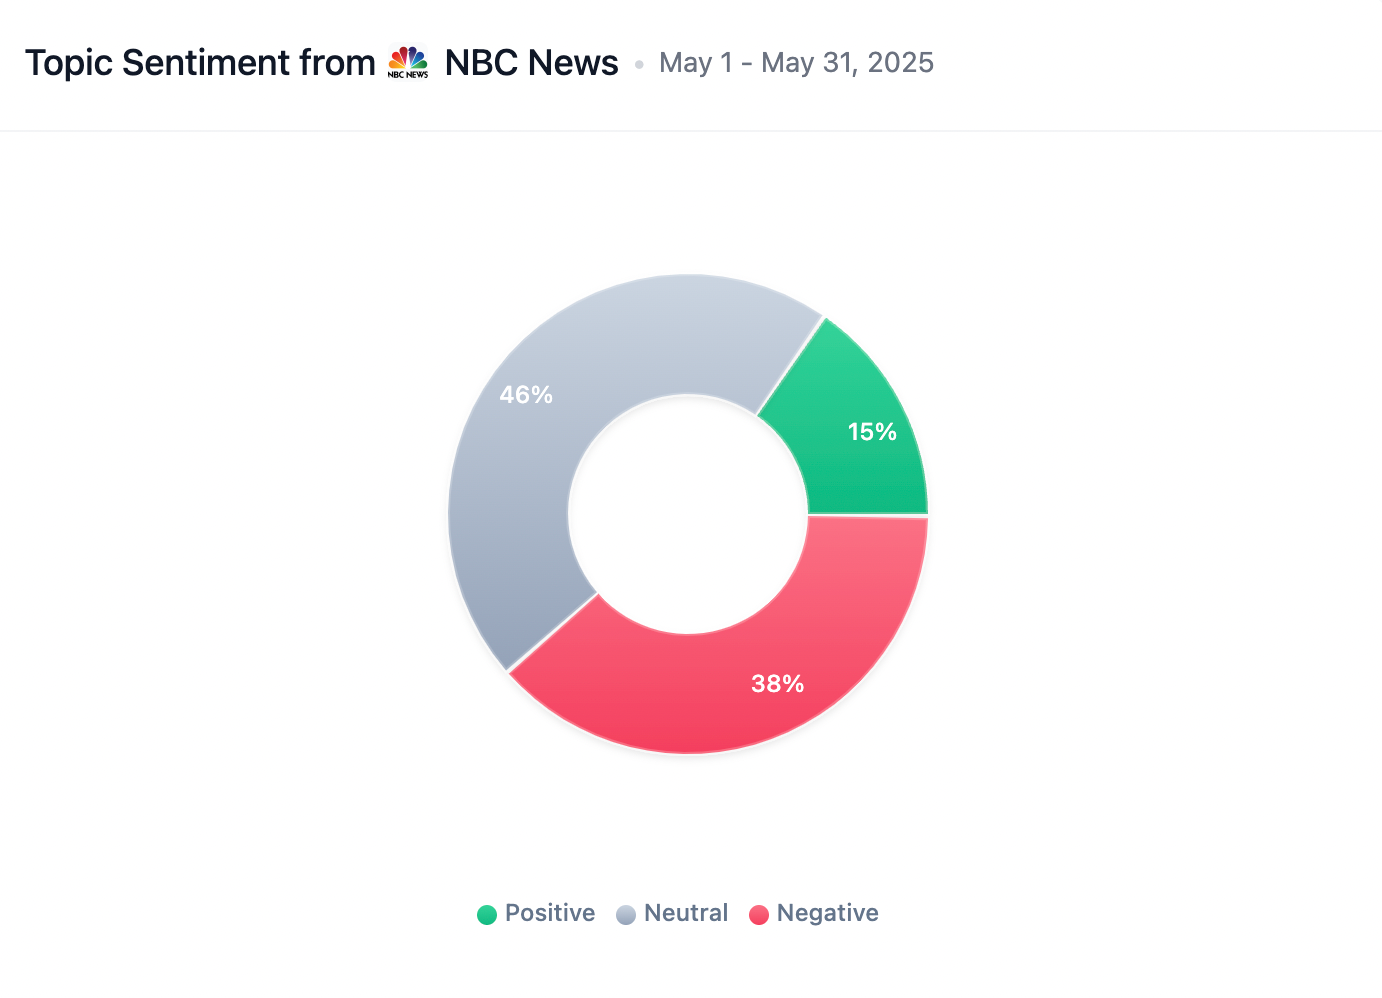Image resolution: width=1382 pixels, height=998 pixels.
Task: Click the white gap between Positive and Negative slices
Action: coord(868,516)
